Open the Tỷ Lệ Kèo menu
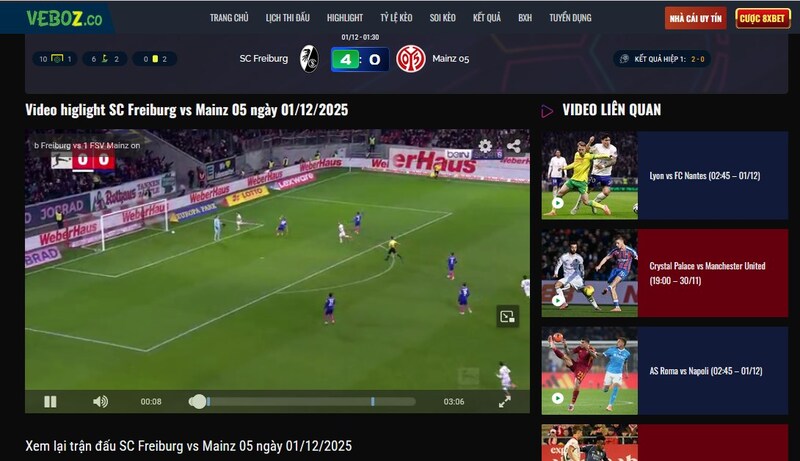Image resolution: width=800 pixels, height=461 pixels. tap(396, 18)
